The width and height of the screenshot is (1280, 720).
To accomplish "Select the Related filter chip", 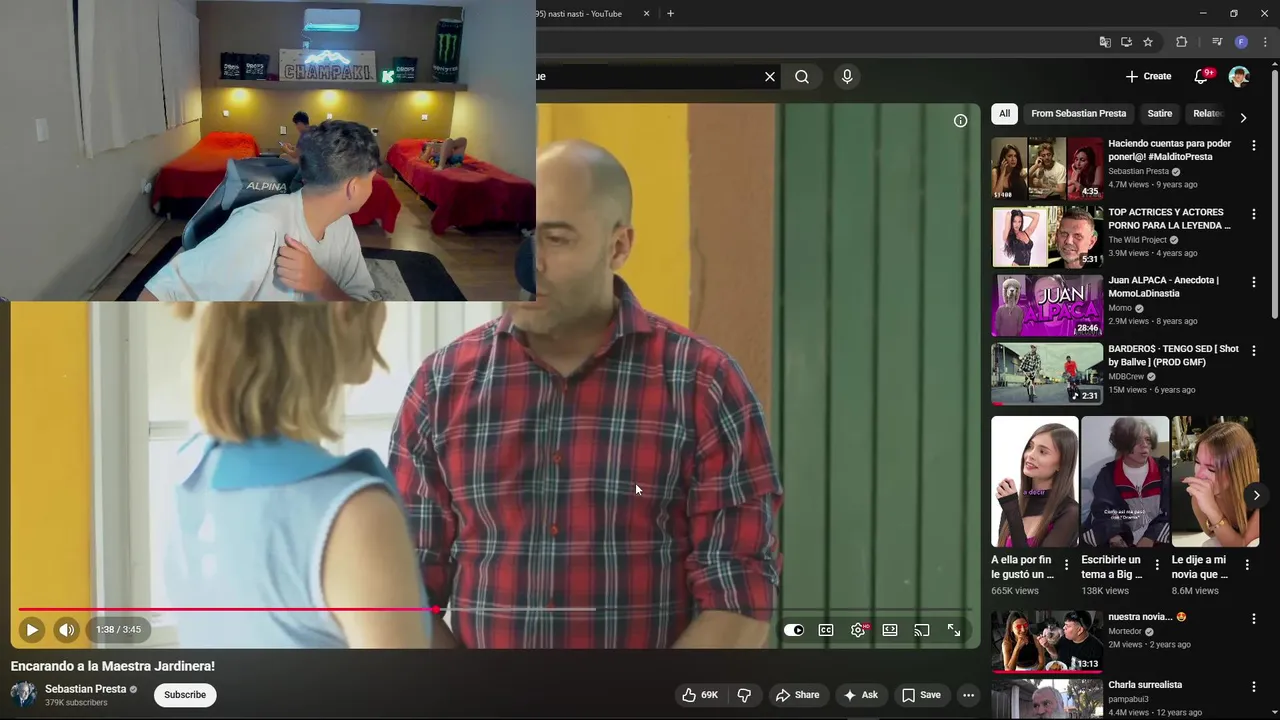I will [1208, 114].
